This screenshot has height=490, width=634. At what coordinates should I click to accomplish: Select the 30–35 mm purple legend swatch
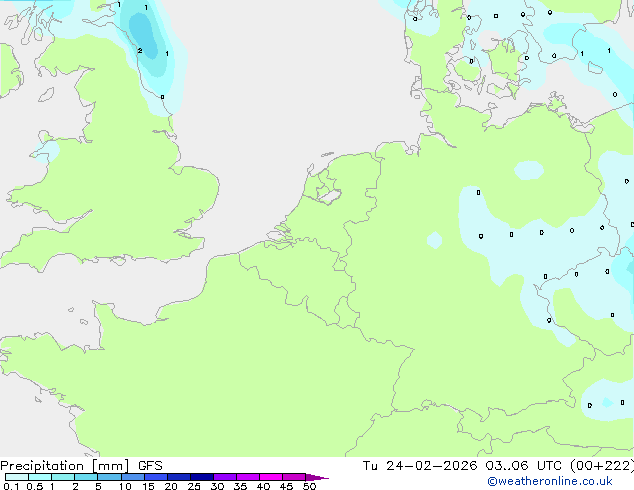(x=225, y=477)
